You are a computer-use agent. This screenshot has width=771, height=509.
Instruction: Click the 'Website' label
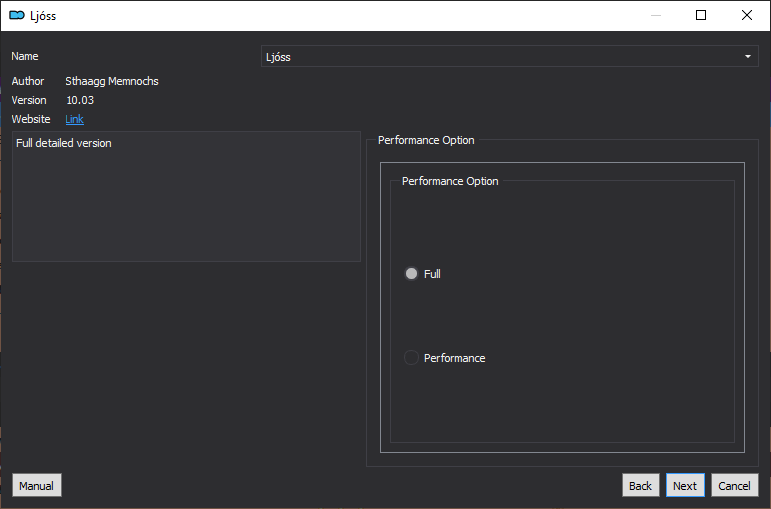point(31,119)
